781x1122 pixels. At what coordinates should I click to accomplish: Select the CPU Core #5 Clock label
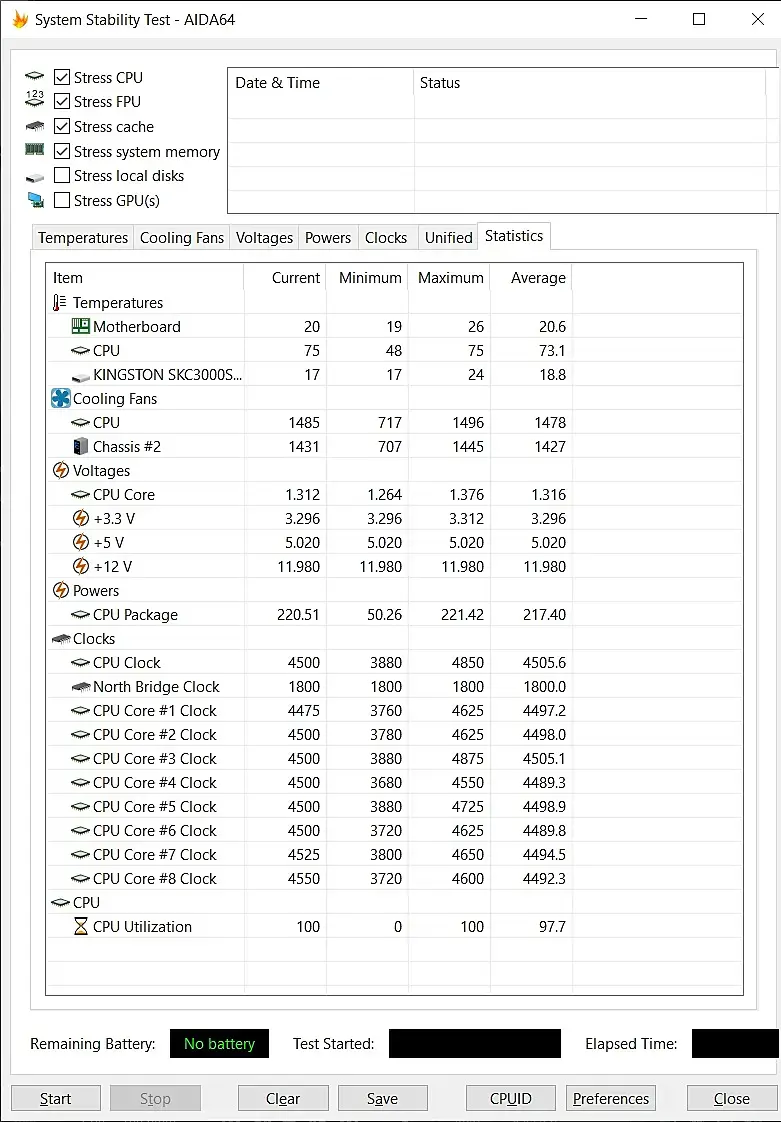(155, 806)
